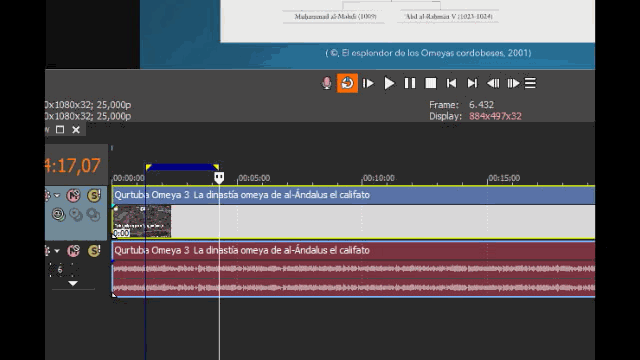640x360 pixels.
Task: Click the orange timecode display
Action: (x=73, y=166)
